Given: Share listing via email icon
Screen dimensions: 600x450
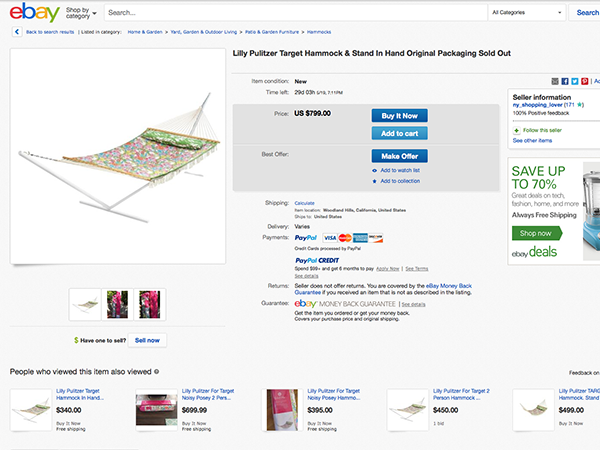Looking at the screenshot, I should coord(555,80).
